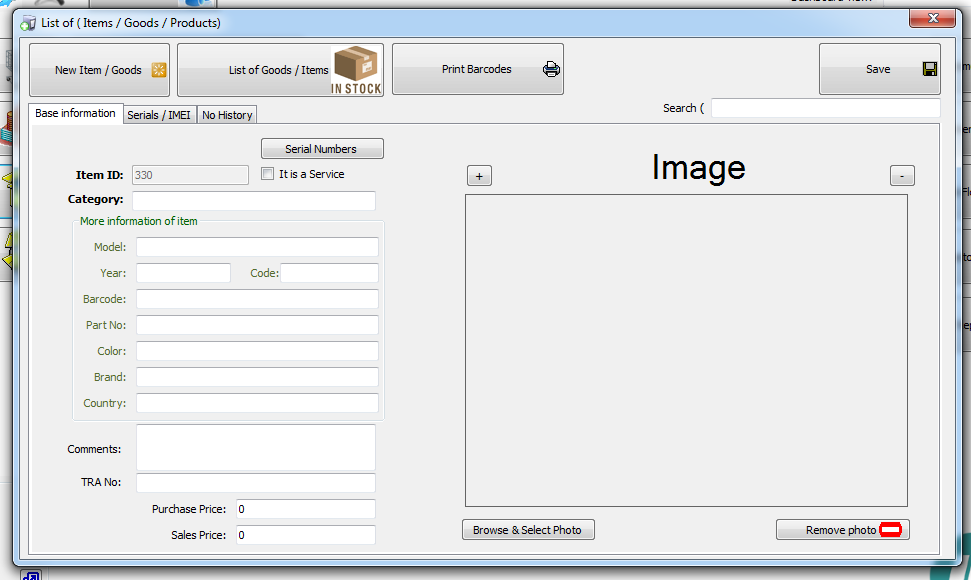This screenshot has height=580, width=971.
Task: Click into the Category field
Action: 254,201
